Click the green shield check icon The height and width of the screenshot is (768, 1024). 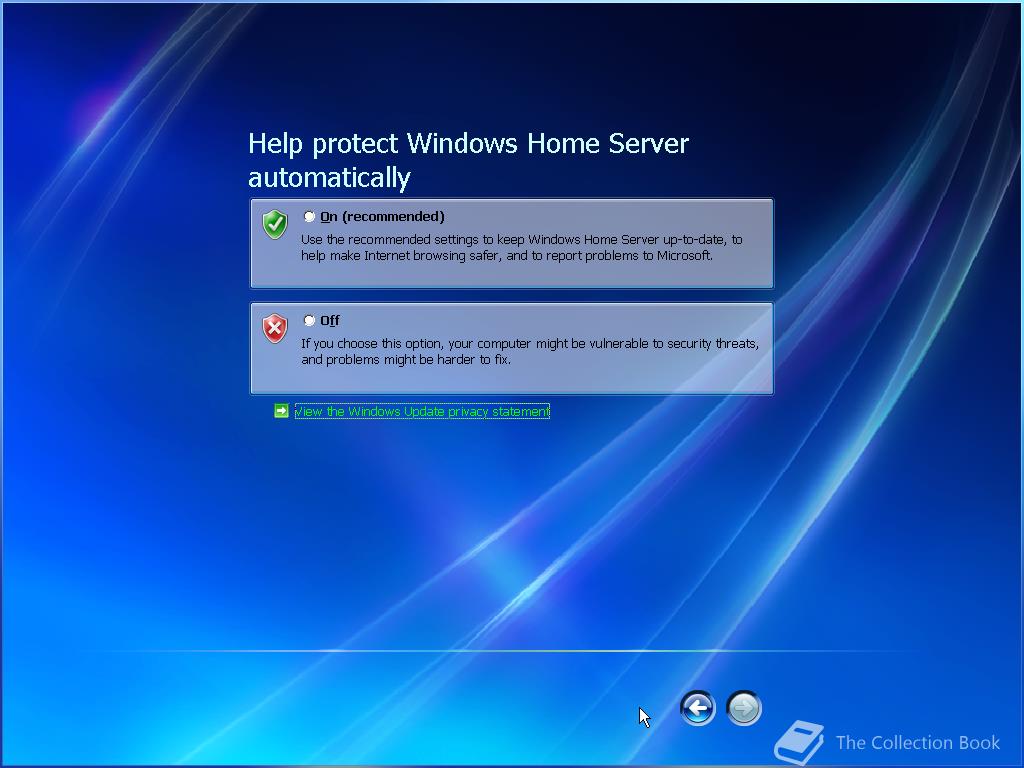pos(275,225)
